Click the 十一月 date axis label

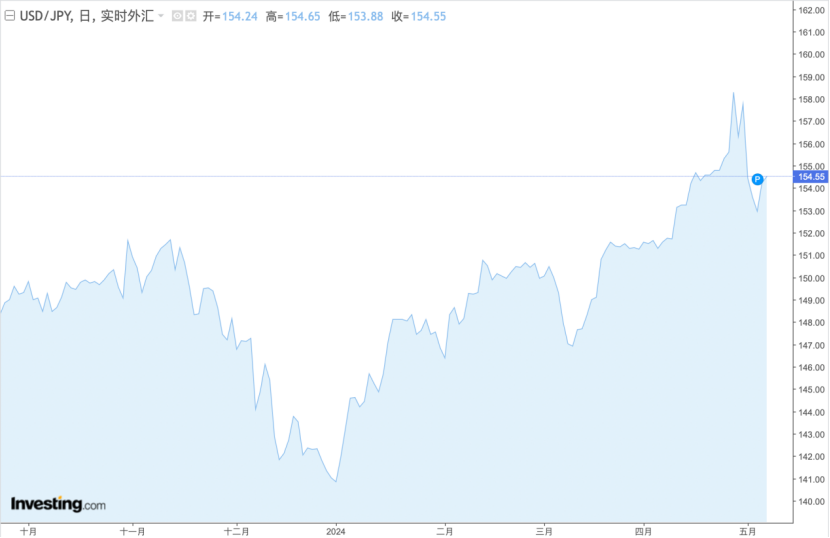click(132, 531)
